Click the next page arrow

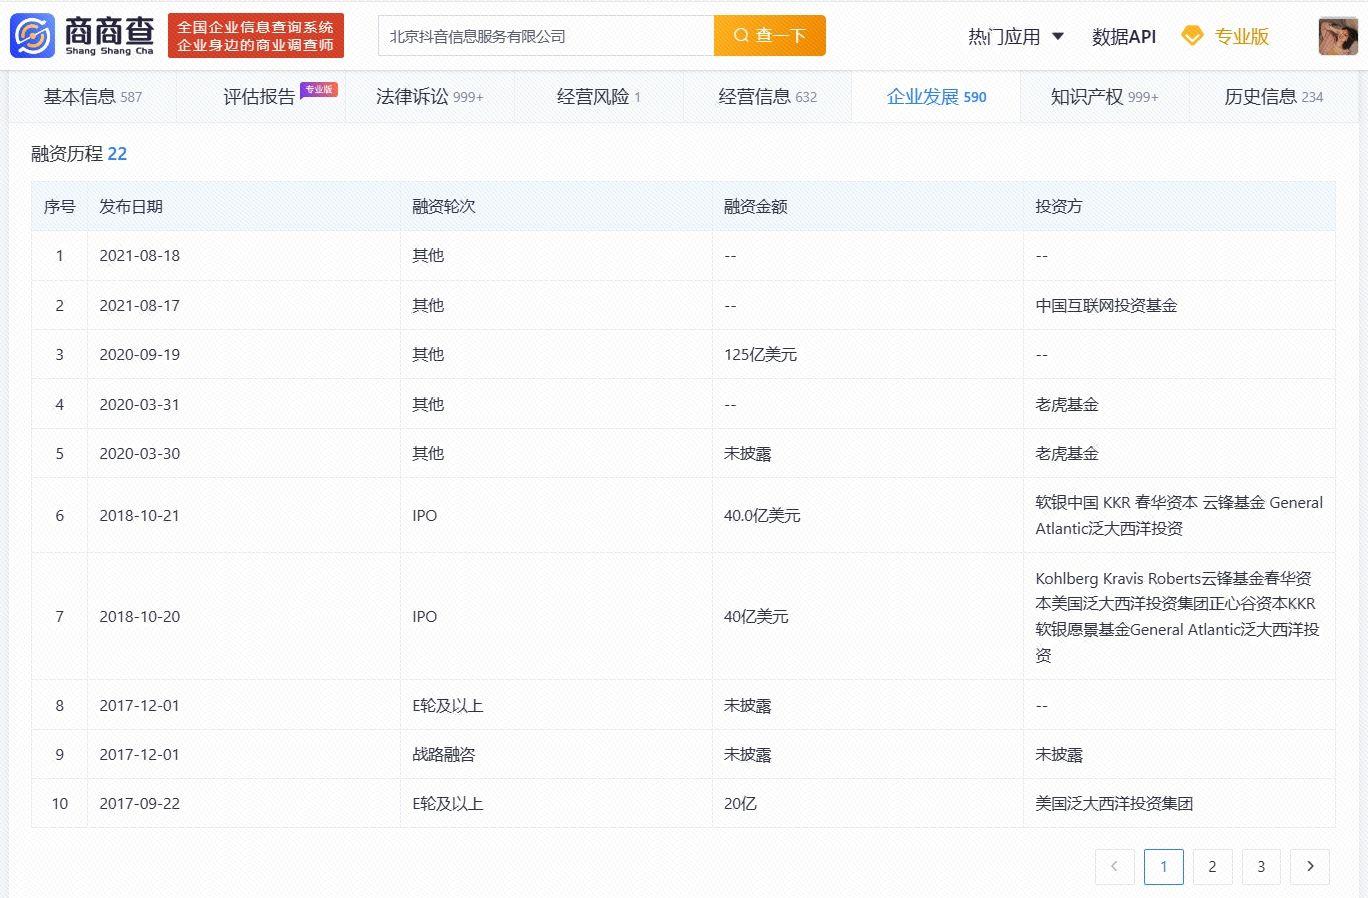coord(1310,867)
